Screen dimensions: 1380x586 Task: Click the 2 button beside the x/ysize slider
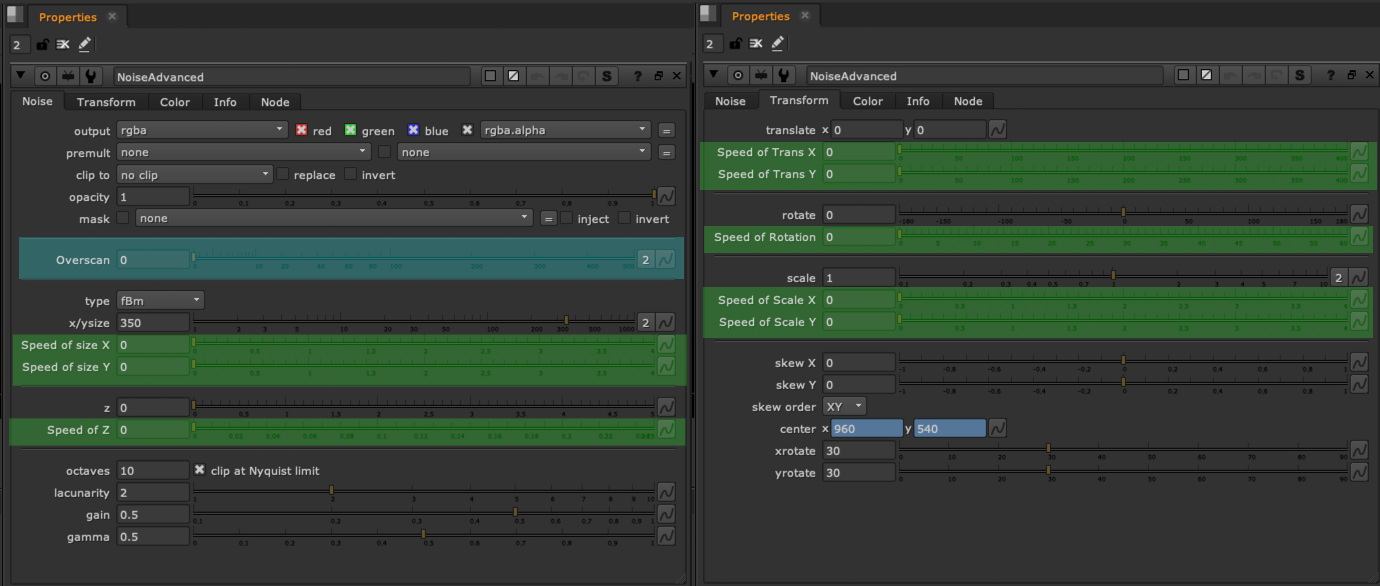pos(646,322)
